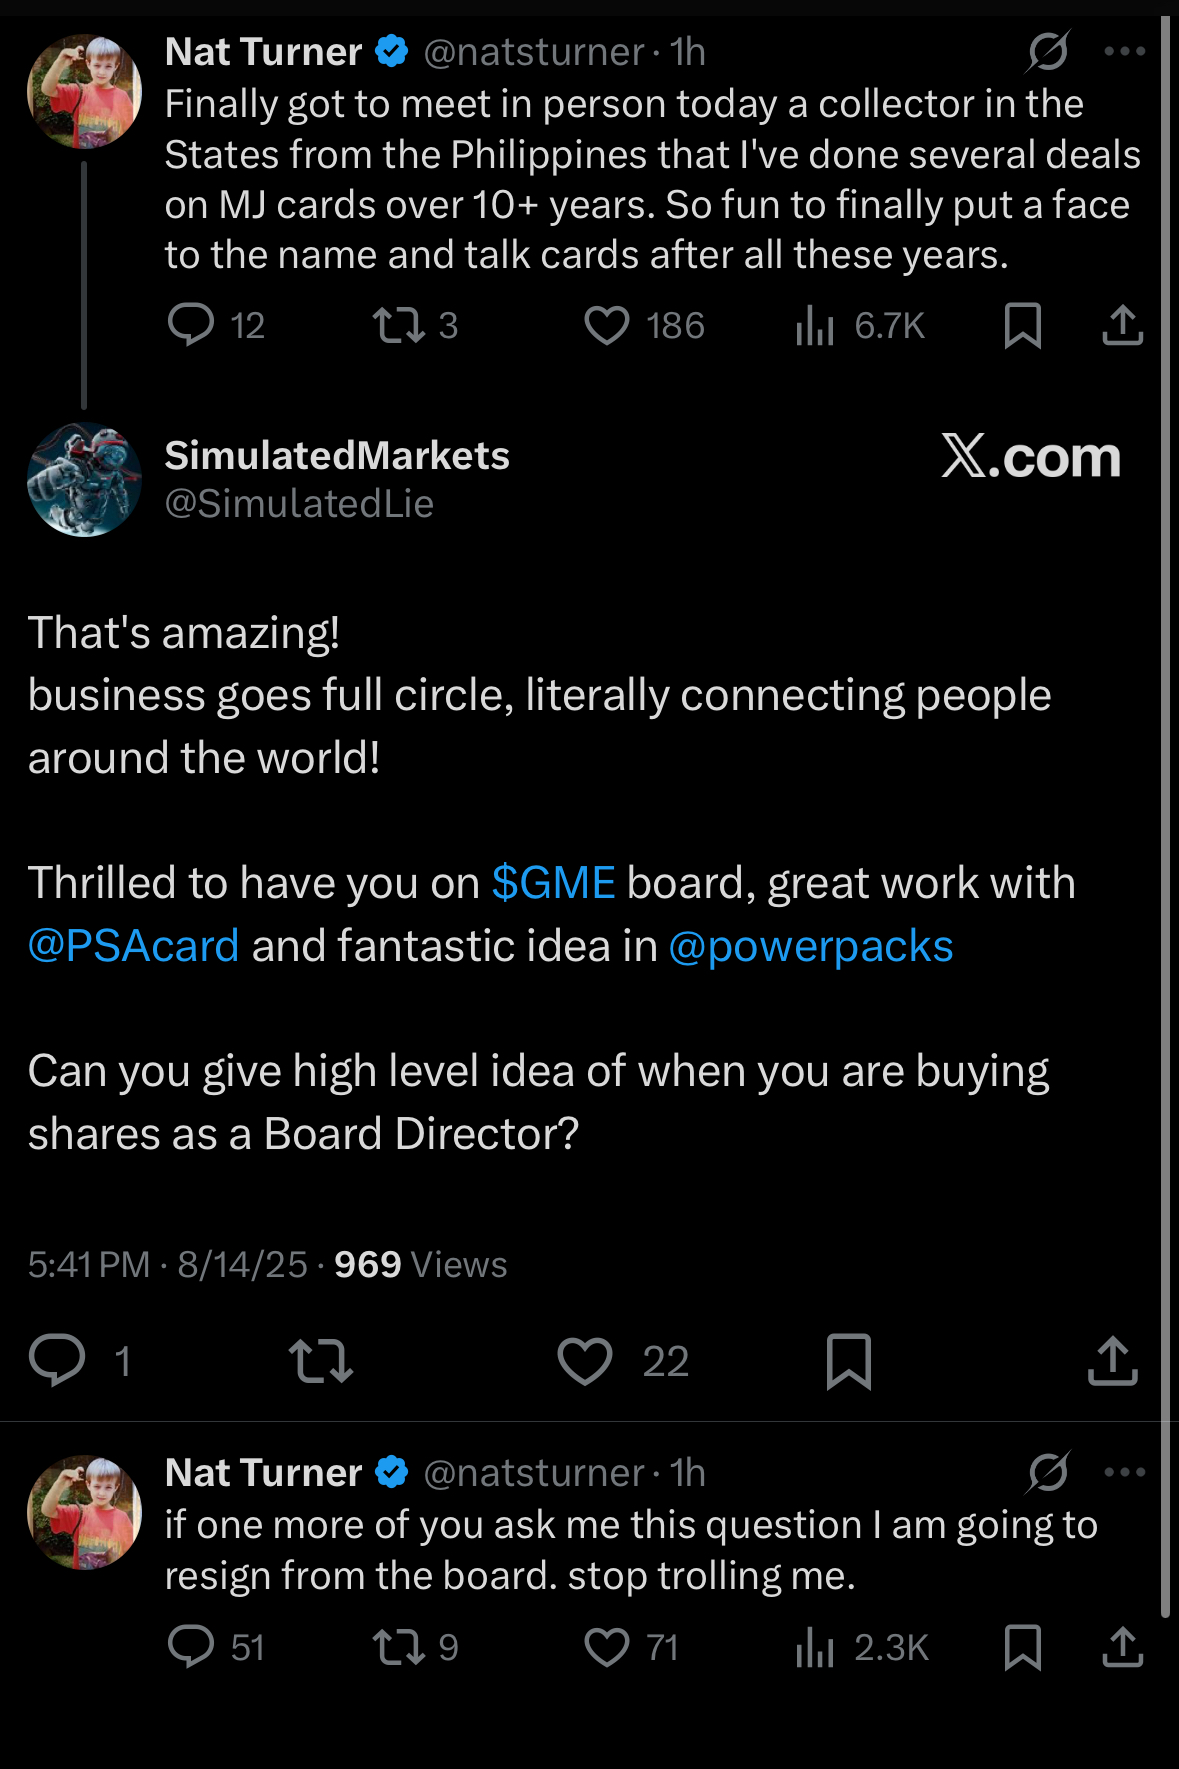Screen dimensions: 1179x1769
Task: Open more options on Nat Turner's resign reply
Action: tap(1124, 1472)
